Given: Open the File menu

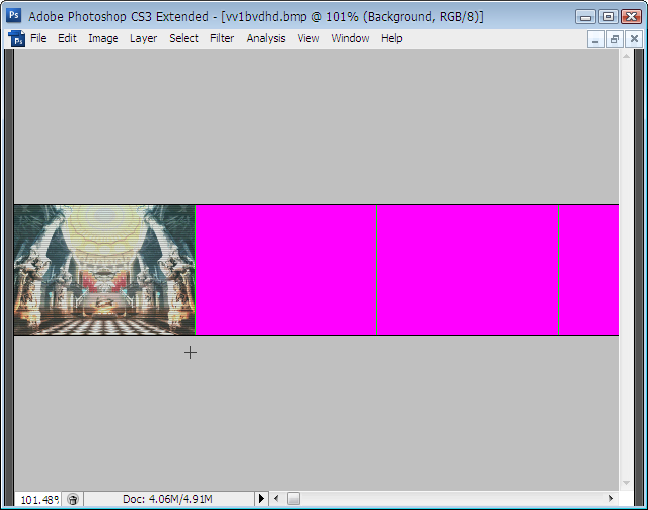Looking at the screenshot, I should point(38,38).
